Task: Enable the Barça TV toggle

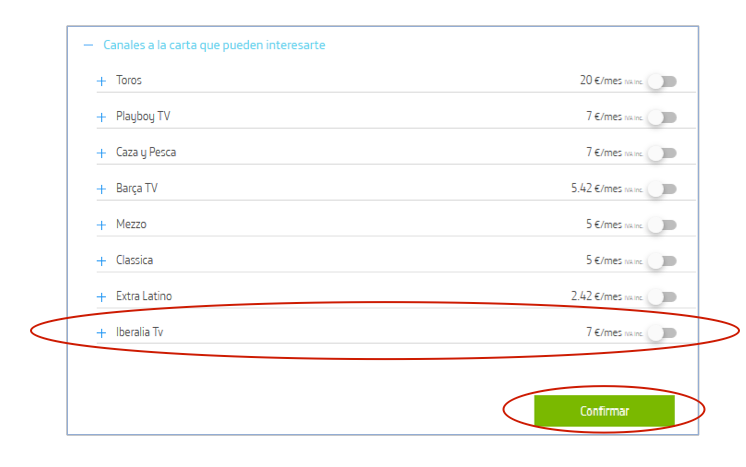Action: [x=661, y=189]
